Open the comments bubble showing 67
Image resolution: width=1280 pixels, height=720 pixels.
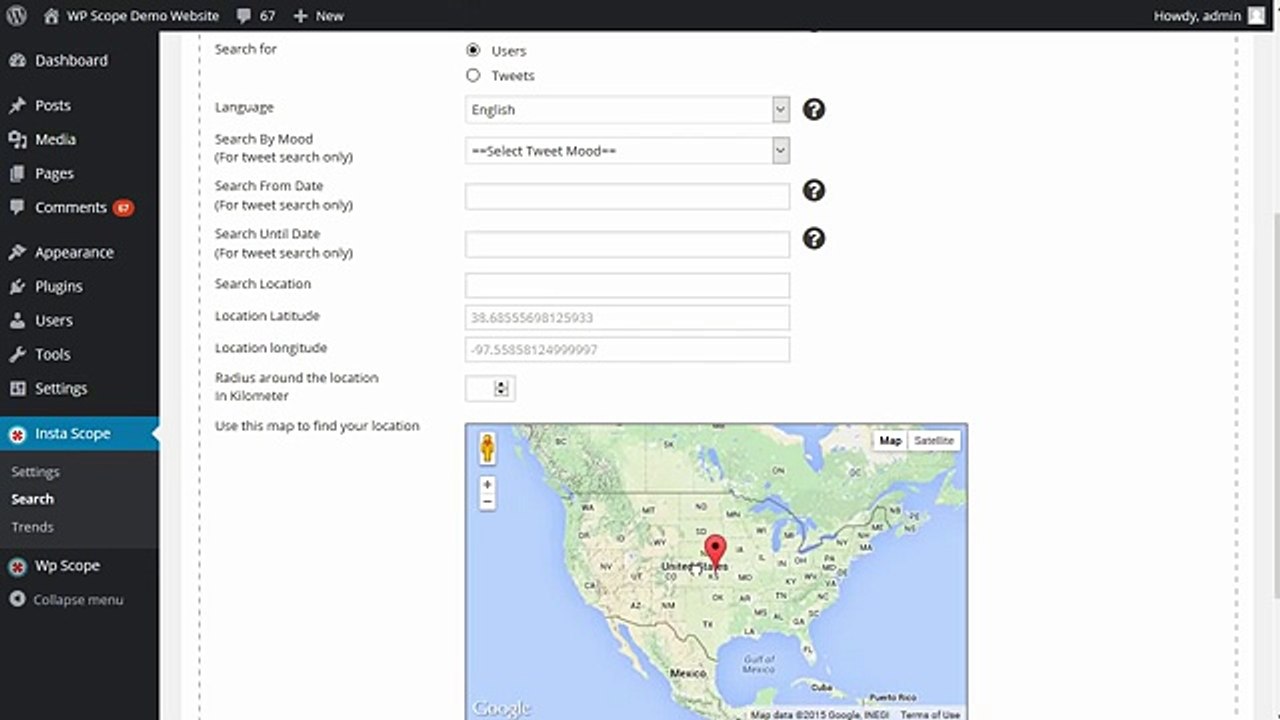pos(256,15)
